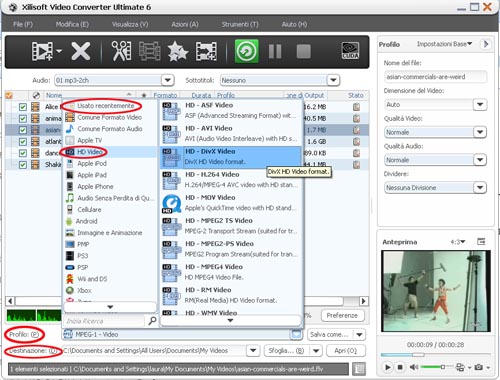This screenshot has width=500, height=380.
Task: Click status icon of asian row
Action: click(356, 130)
